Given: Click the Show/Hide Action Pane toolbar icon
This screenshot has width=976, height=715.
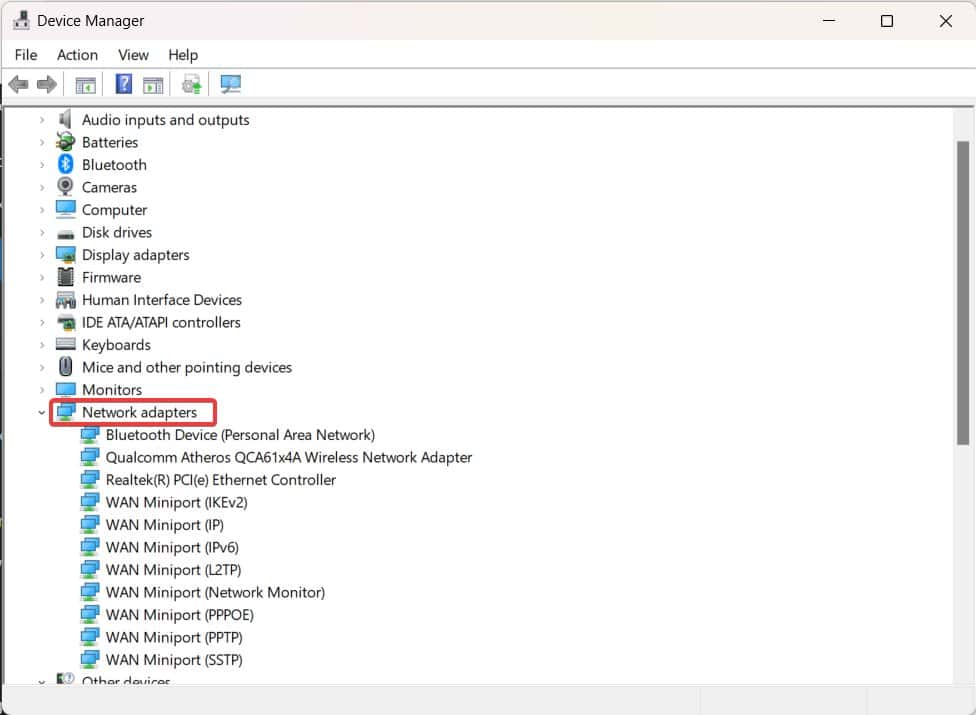Looking at the screenshot, I should pyautogui.click(x=153, y=85).
